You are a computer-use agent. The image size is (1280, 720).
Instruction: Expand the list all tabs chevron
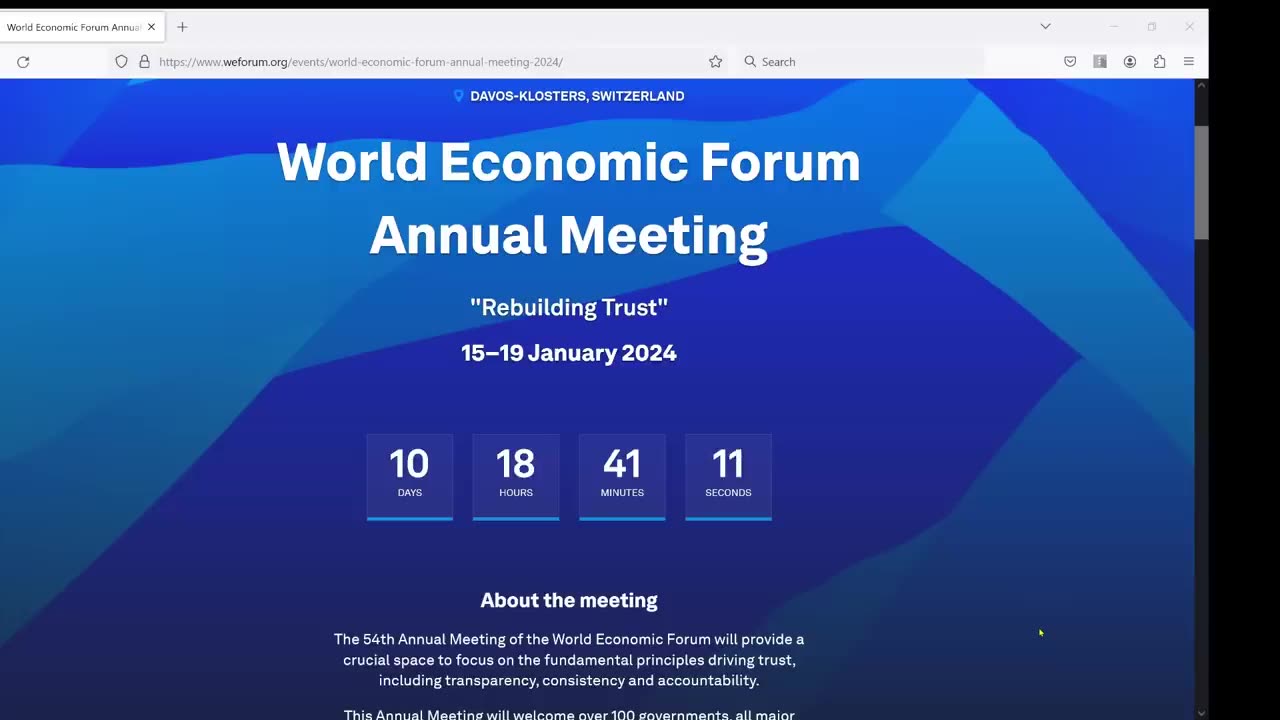[1045, 26]
